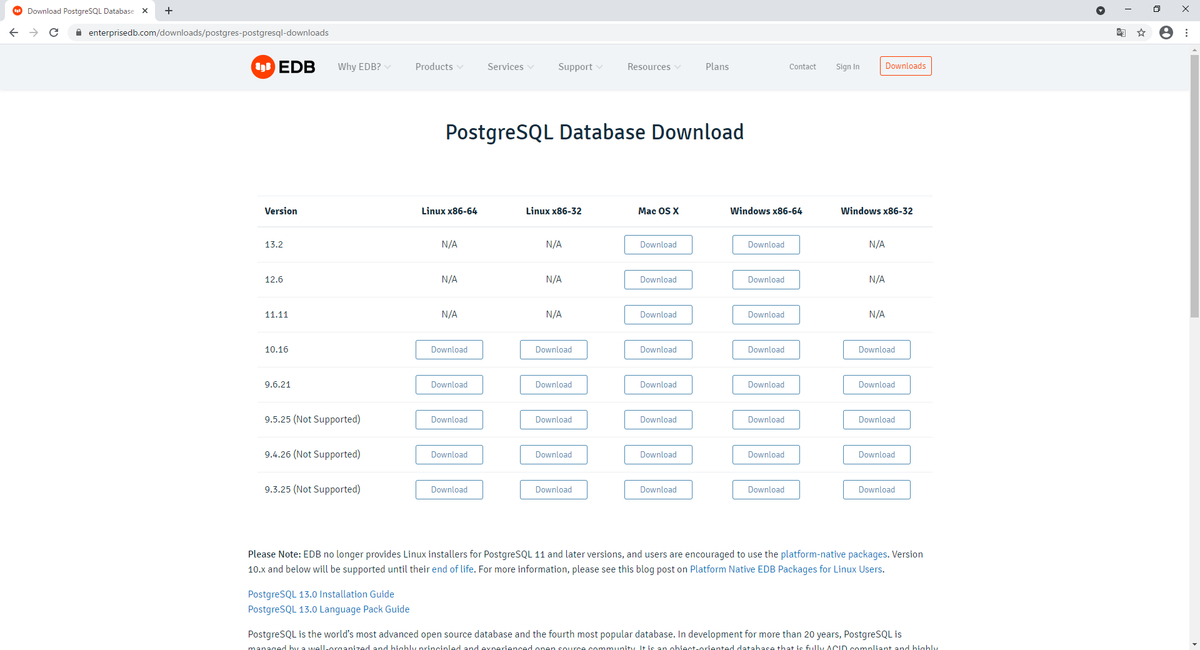1200x650 pixels.
Task: Download version 9.3.25 for Windows x86-64
Action: coord(766,490)
